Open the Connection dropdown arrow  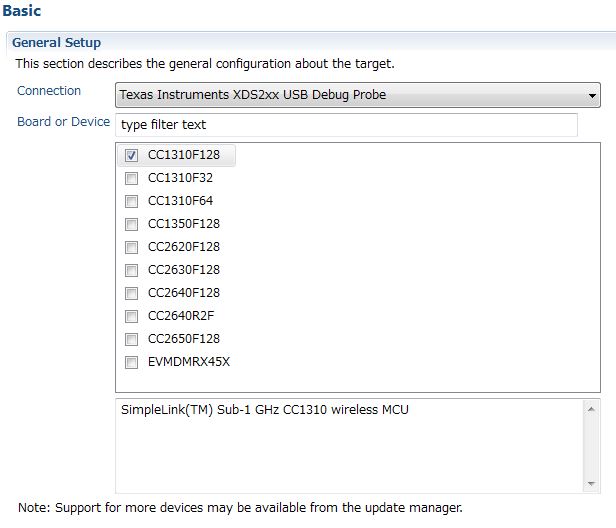pyautogui.click(x=592, y=96)
